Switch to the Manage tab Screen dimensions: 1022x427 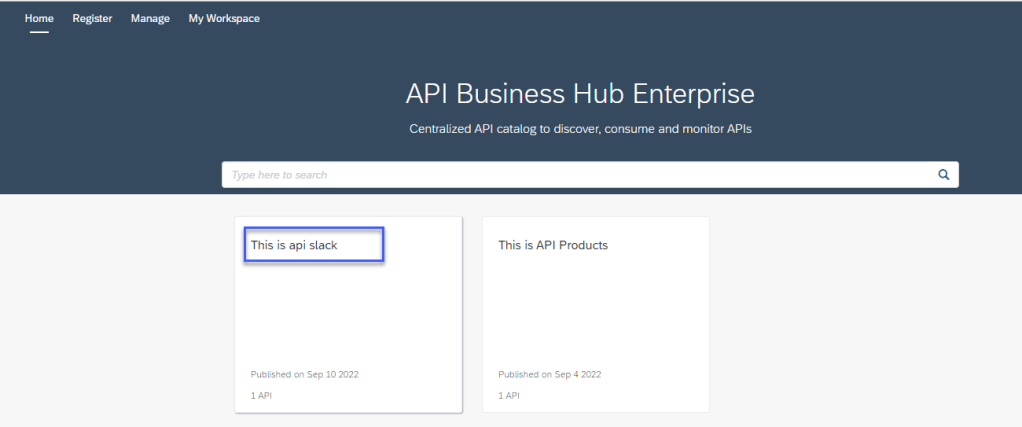pos(150,18)
